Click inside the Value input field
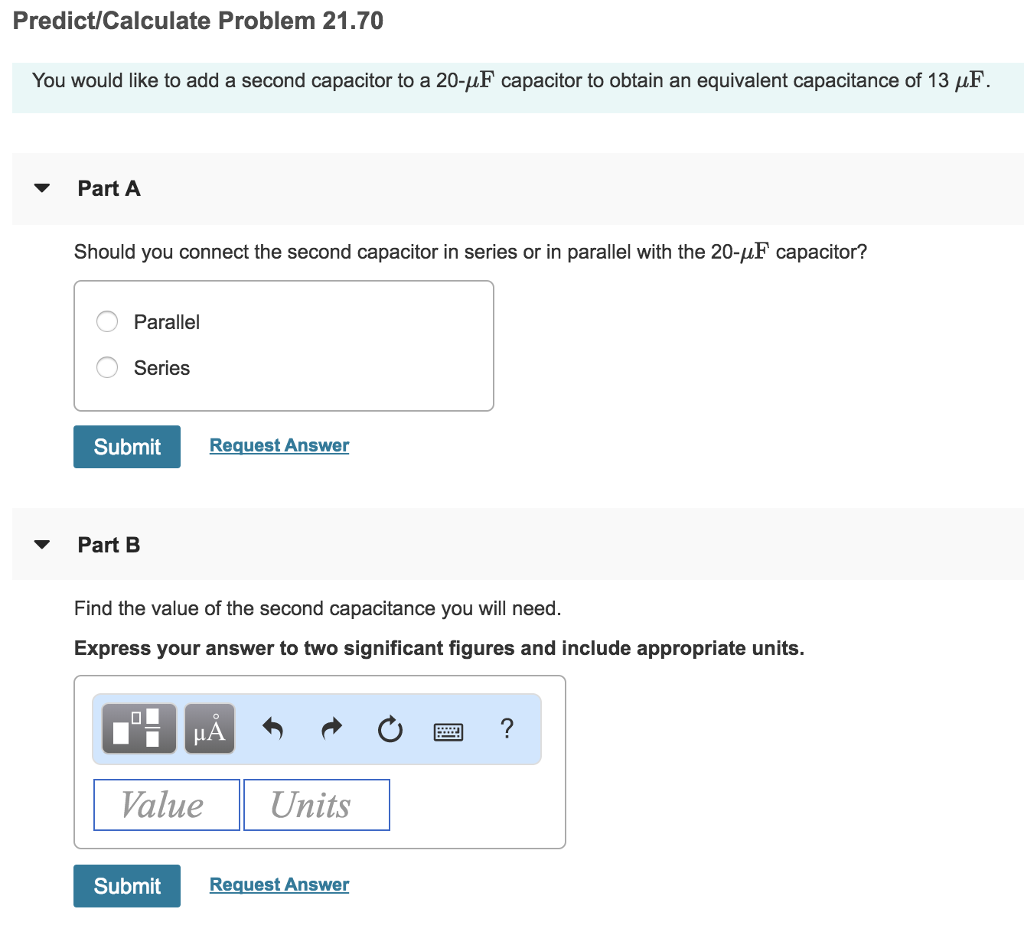 166,804
